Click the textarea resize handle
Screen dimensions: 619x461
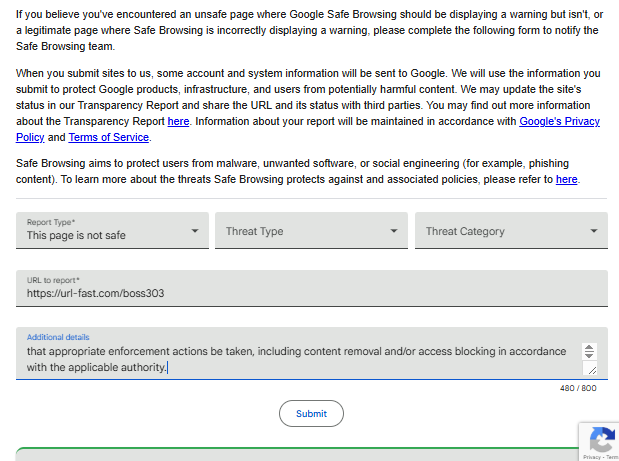[x=591, y=369]
